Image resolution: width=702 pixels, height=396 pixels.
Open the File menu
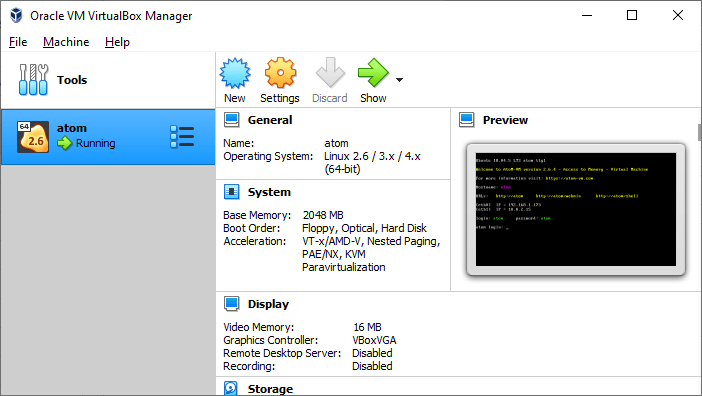pos(18,42)
